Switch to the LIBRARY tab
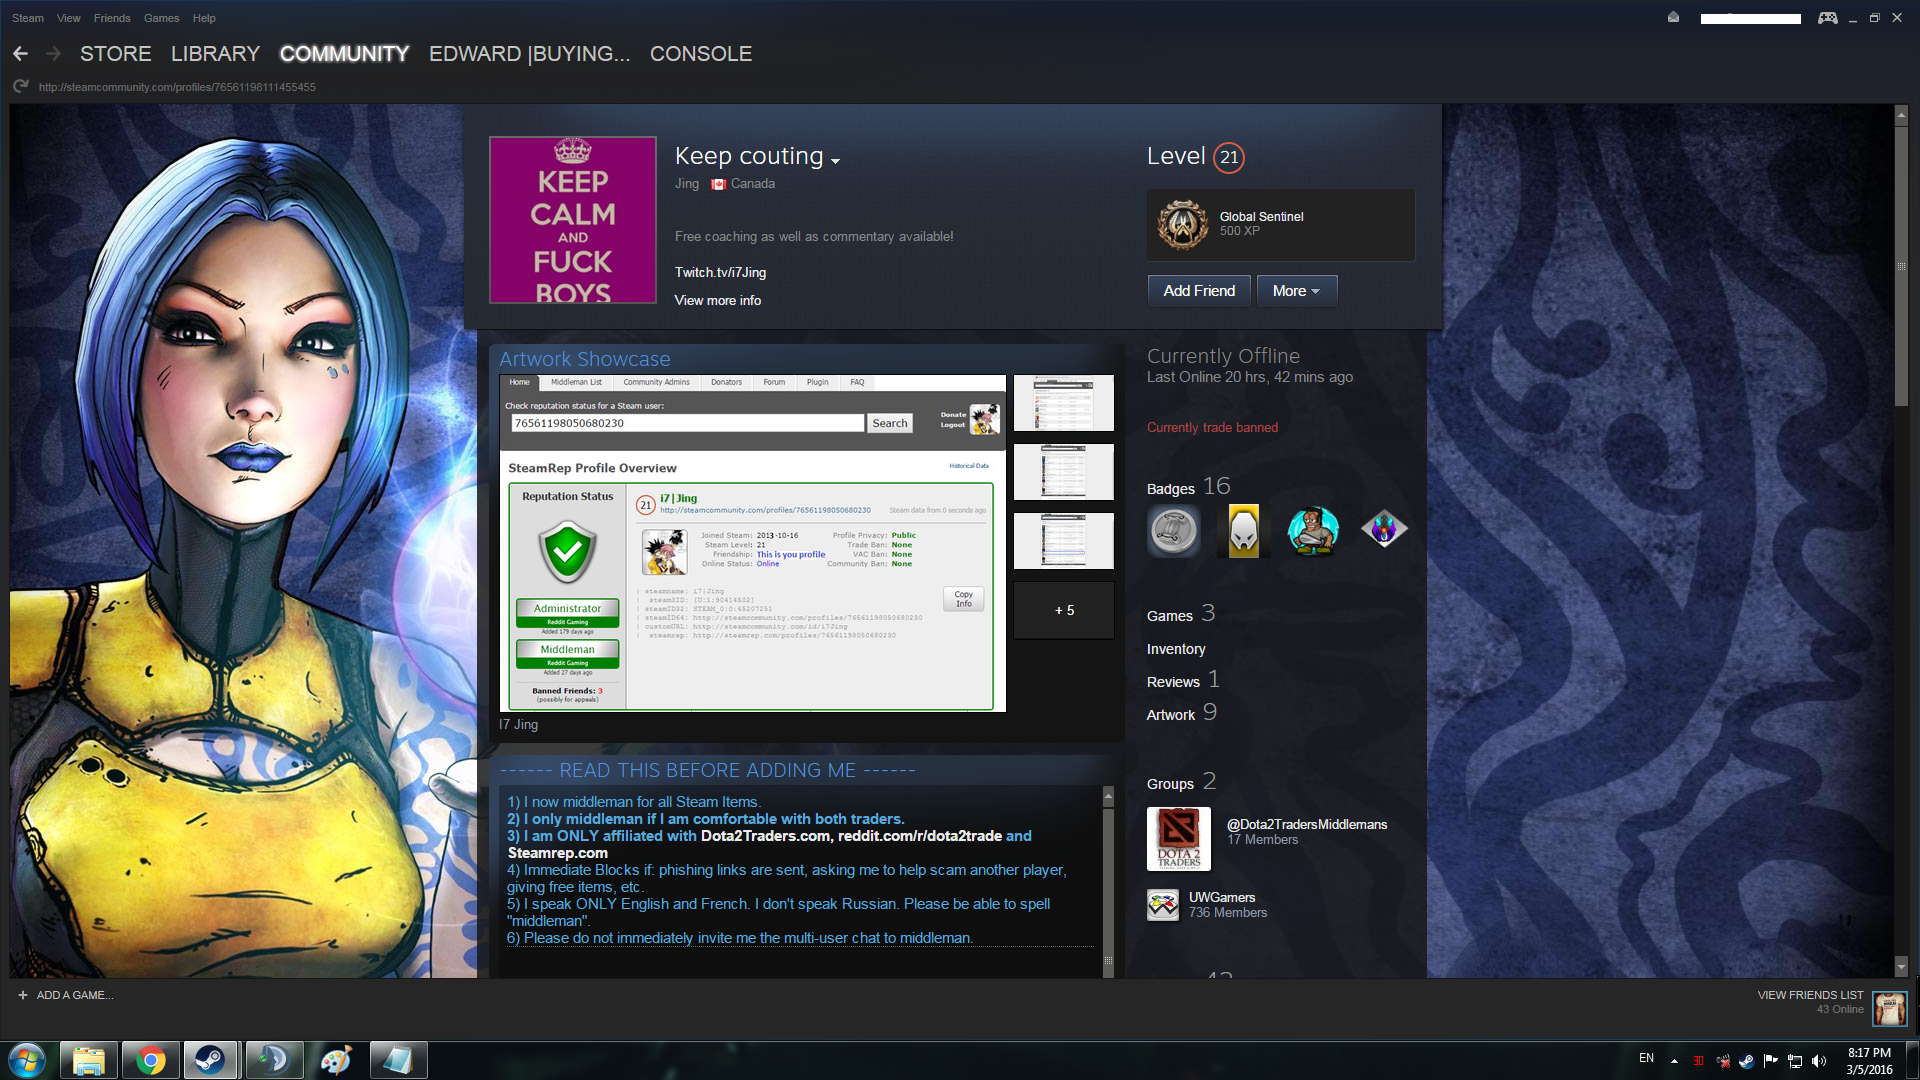This screenshot has height=1080, width=1920. click(x=215, y=54)
